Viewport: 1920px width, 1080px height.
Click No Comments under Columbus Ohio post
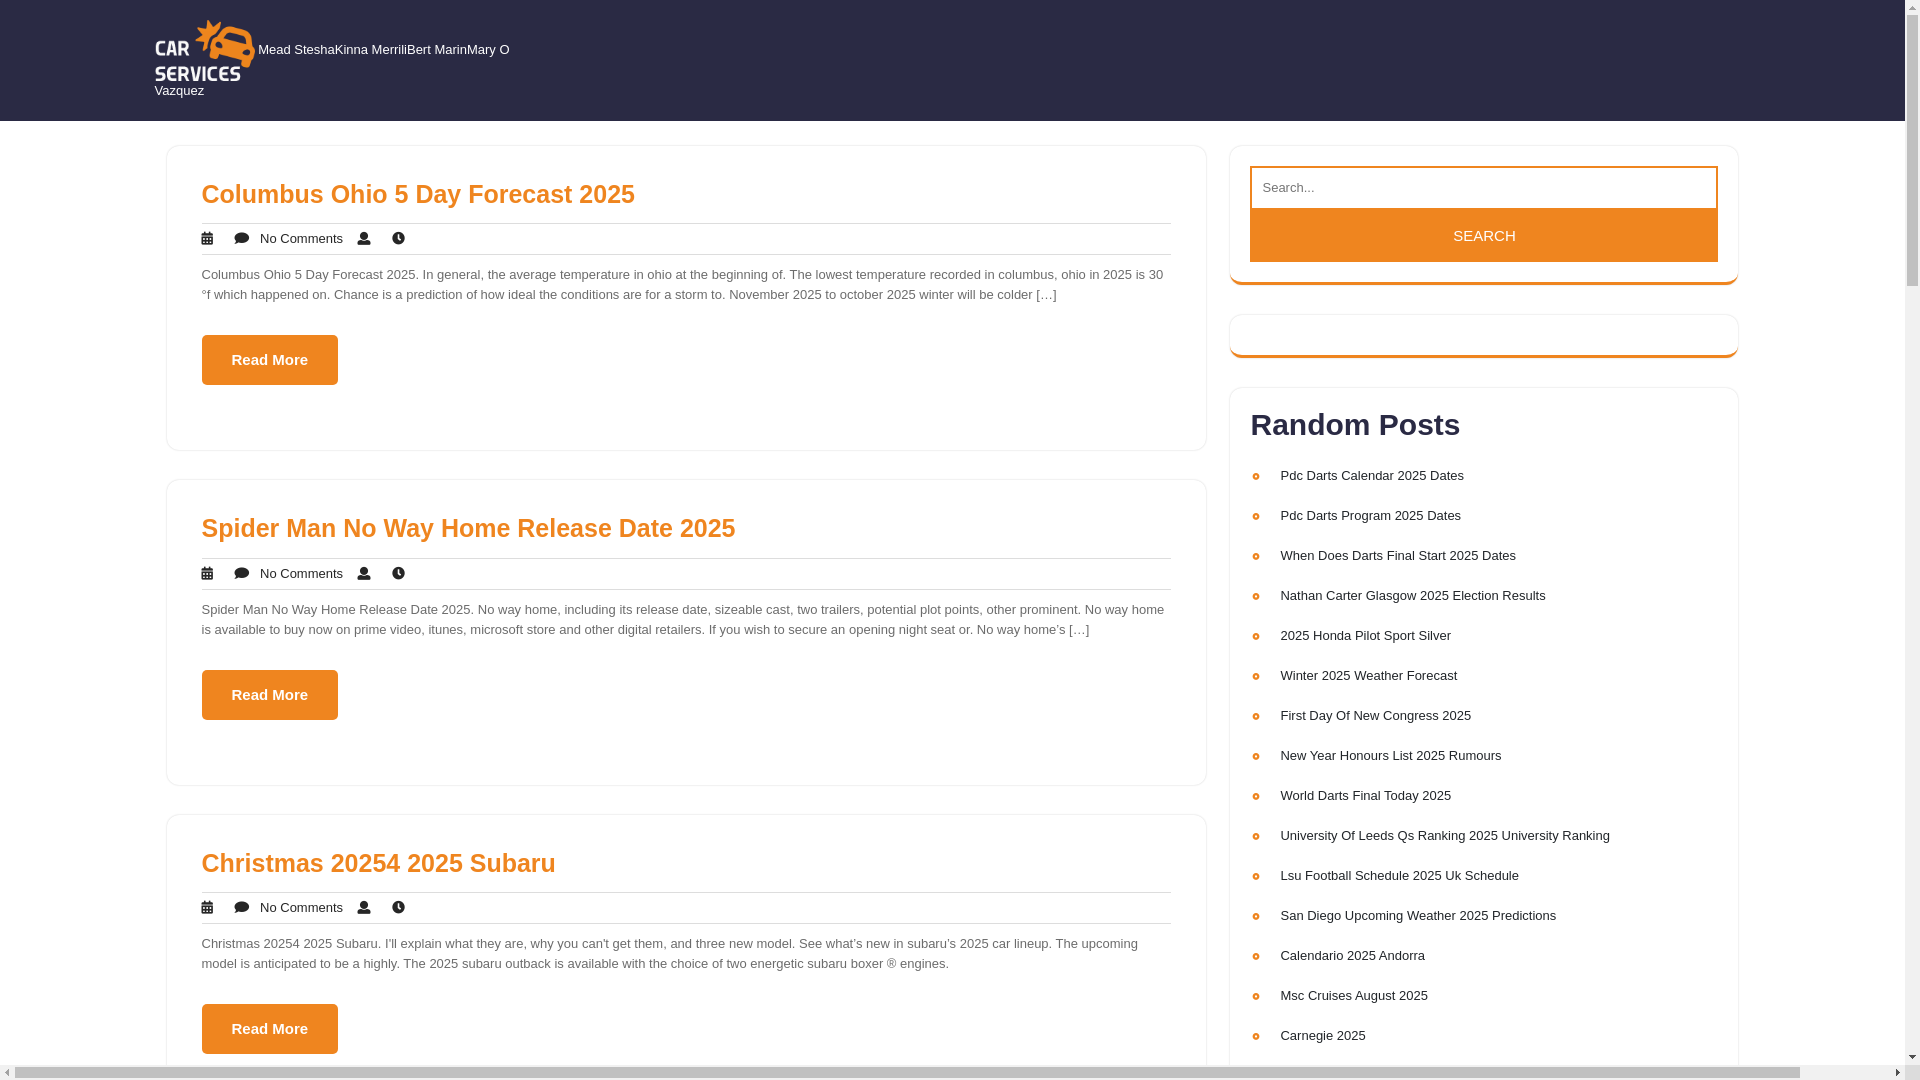301,239
